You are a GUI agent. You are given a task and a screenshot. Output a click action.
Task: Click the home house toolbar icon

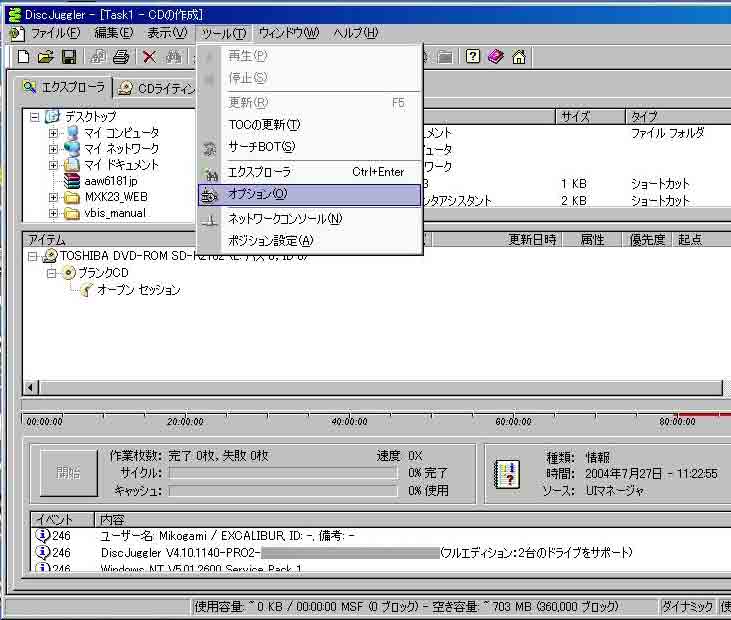[x=518, y=57]
